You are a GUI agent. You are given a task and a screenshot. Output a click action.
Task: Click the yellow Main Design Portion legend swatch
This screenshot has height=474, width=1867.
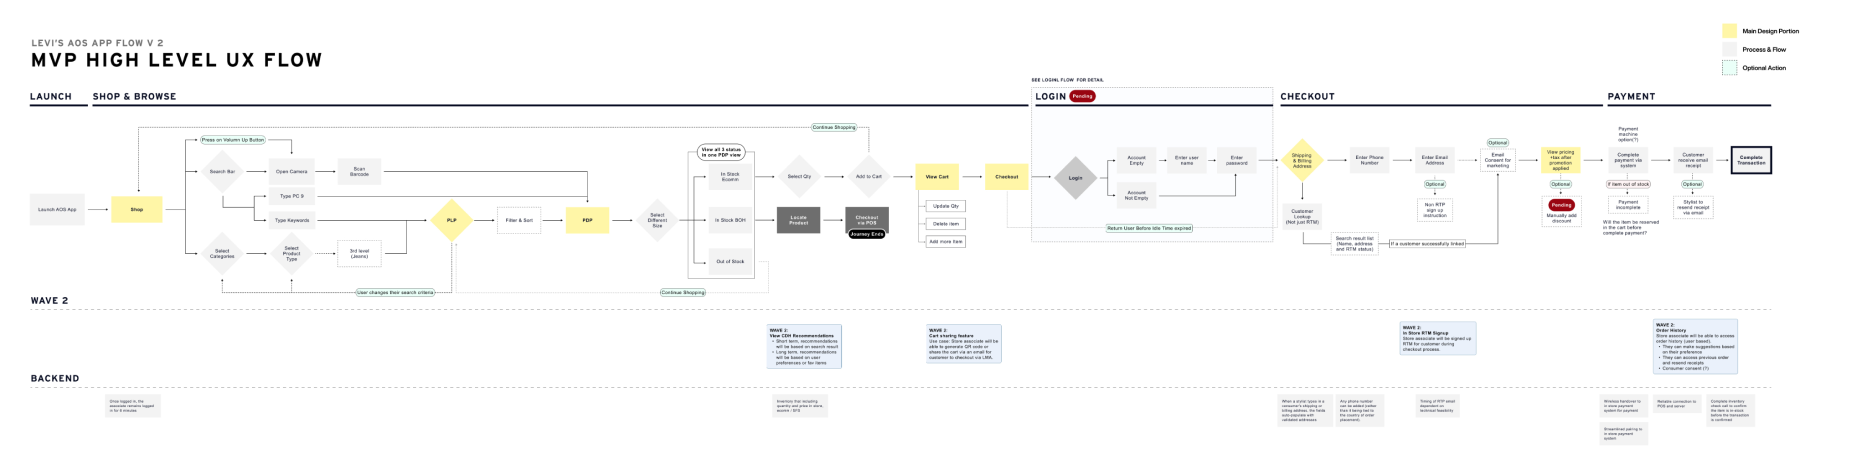pyautogui.click(x=1729, y=31)
